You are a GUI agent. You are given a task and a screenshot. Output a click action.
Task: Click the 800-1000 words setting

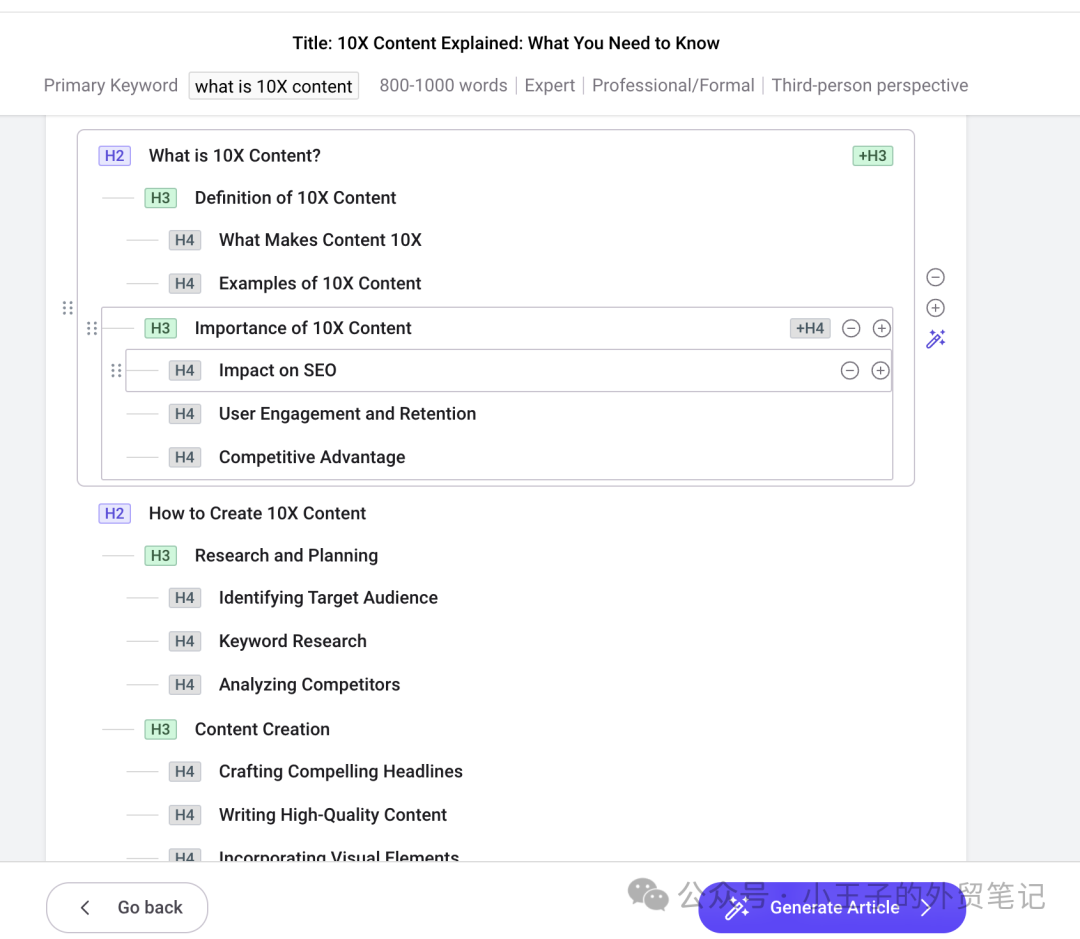click(x=443, y=86)
